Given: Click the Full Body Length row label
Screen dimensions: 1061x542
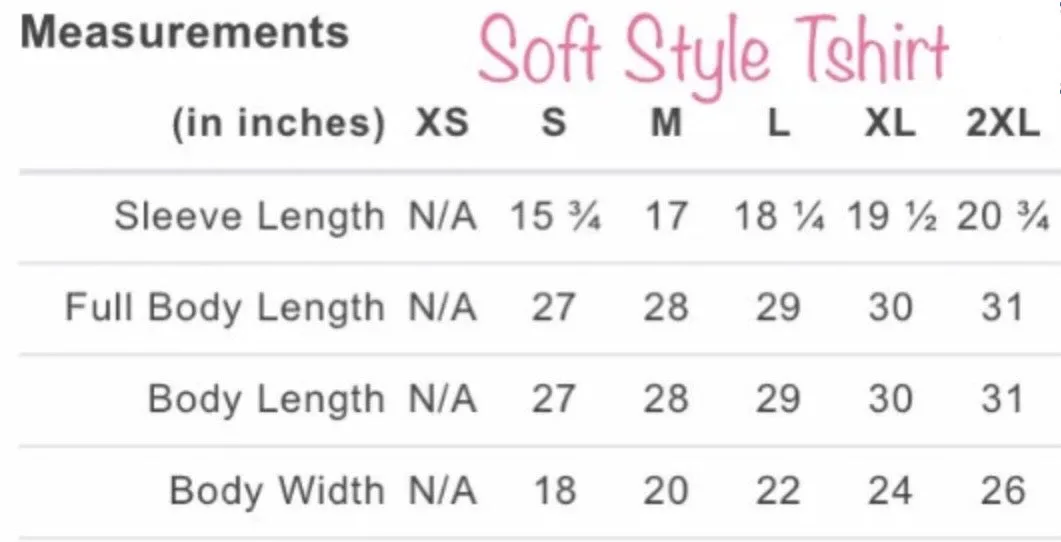Looking at the screenshot, I should [x=225, y=308].
